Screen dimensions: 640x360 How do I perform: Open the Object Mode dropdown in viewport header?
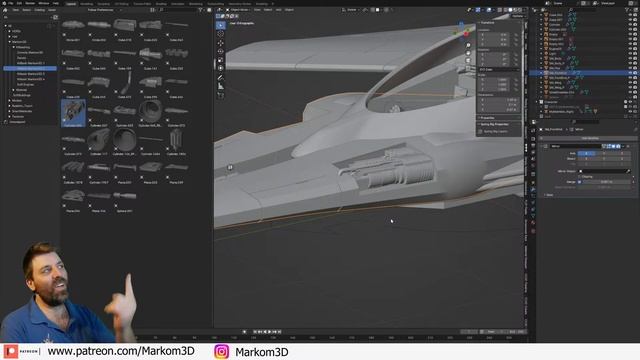[238, 10]
